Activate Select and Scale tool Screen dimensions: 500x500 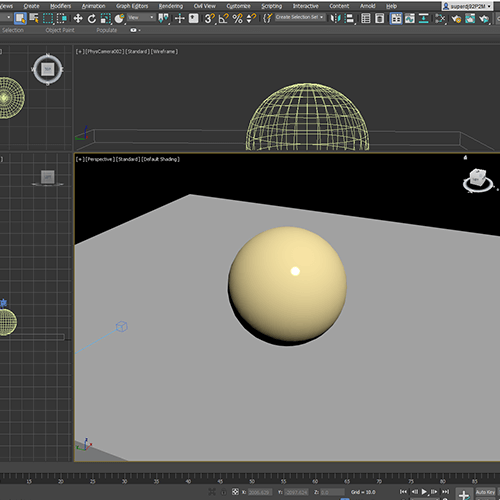[x=106, y=18]
